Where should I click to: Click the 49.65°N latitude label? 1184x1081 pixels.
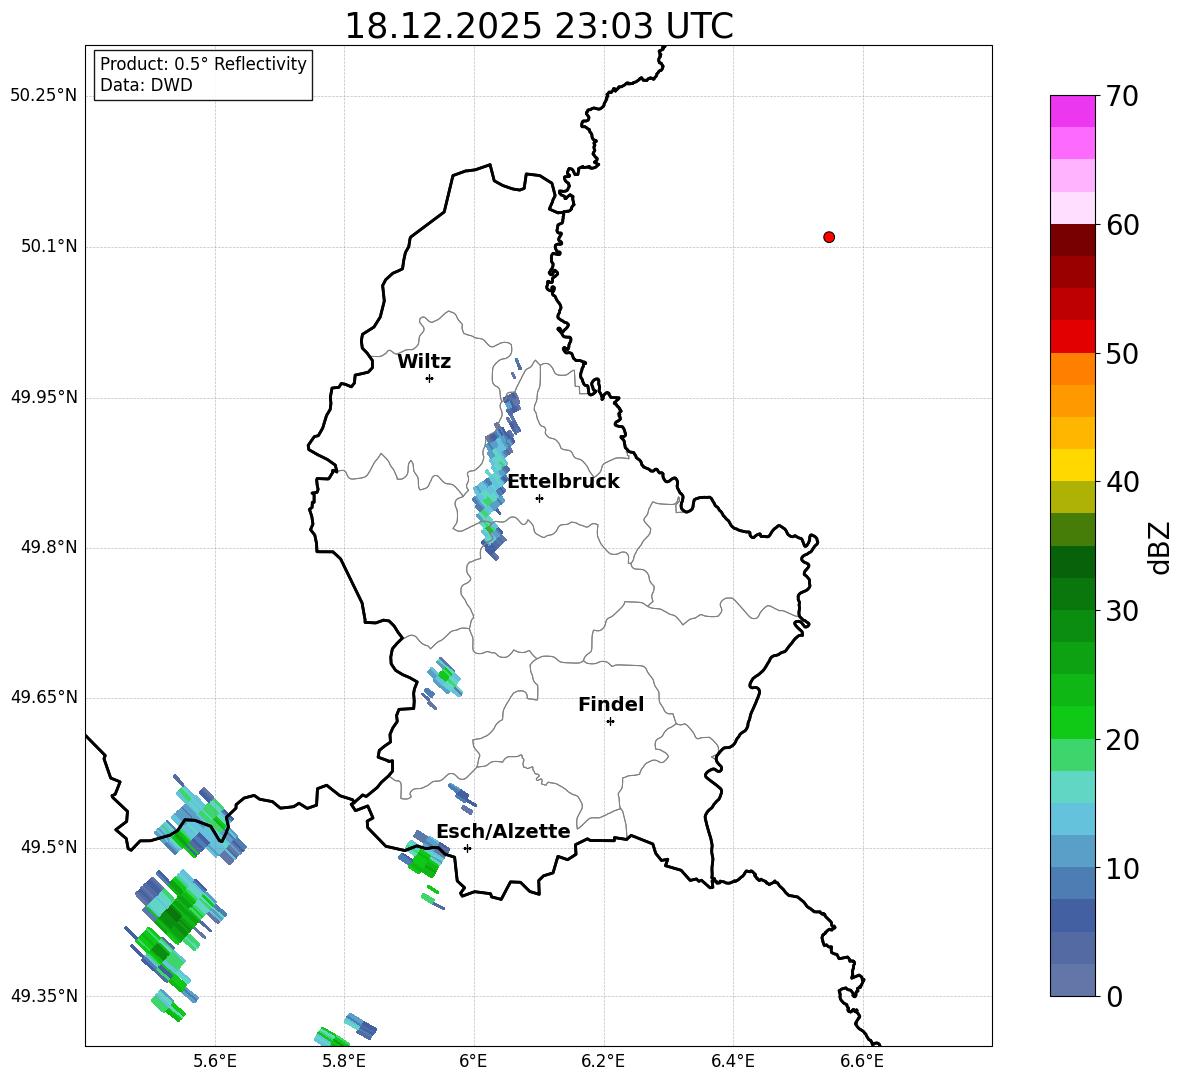(x=44, y=697)
